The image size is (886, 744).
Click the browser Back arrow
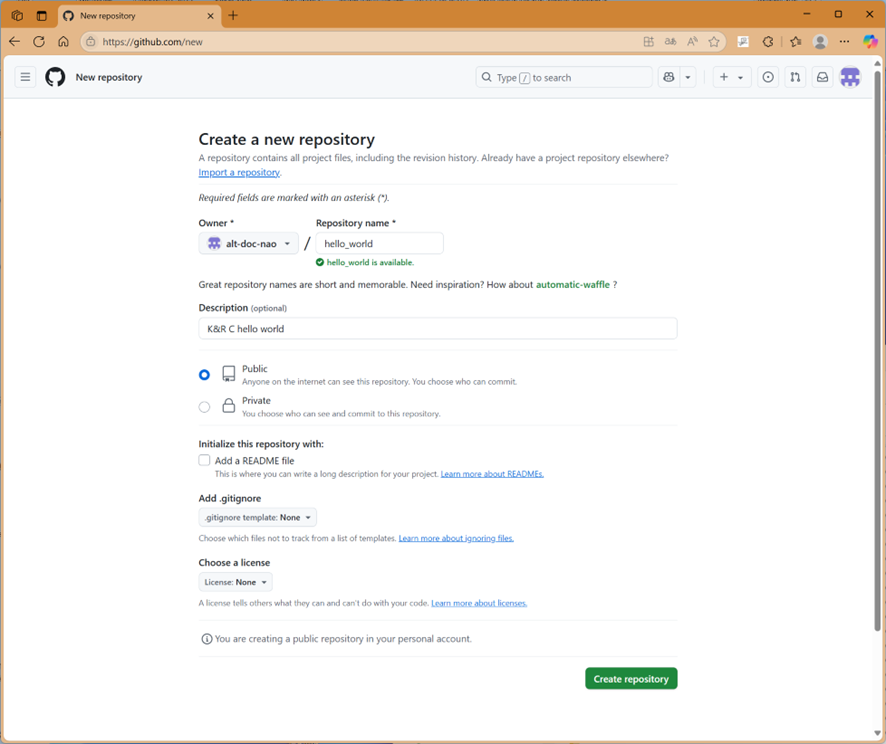[15, 41]
